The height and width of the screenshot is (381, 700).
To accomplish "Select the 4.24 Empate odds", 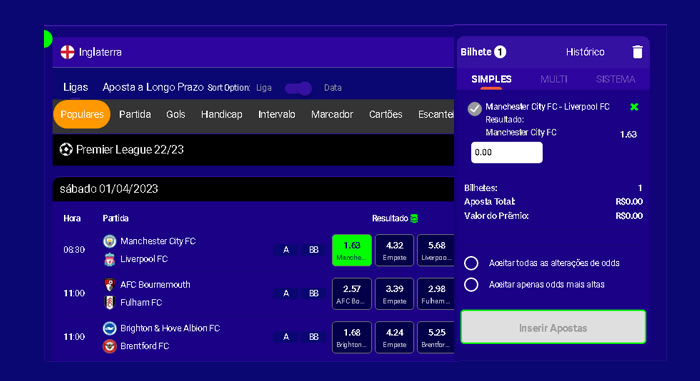I will click(x=394, y=337).
